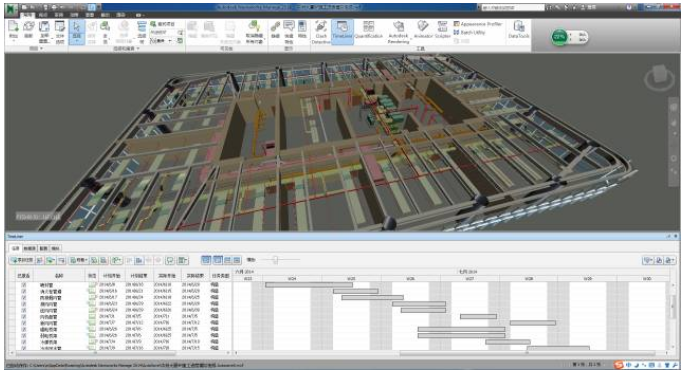Open the Auto-Add Tasks dropdown in TimeLiner
Viewport: 692px width, 372px height.
[x=51, y=260]
